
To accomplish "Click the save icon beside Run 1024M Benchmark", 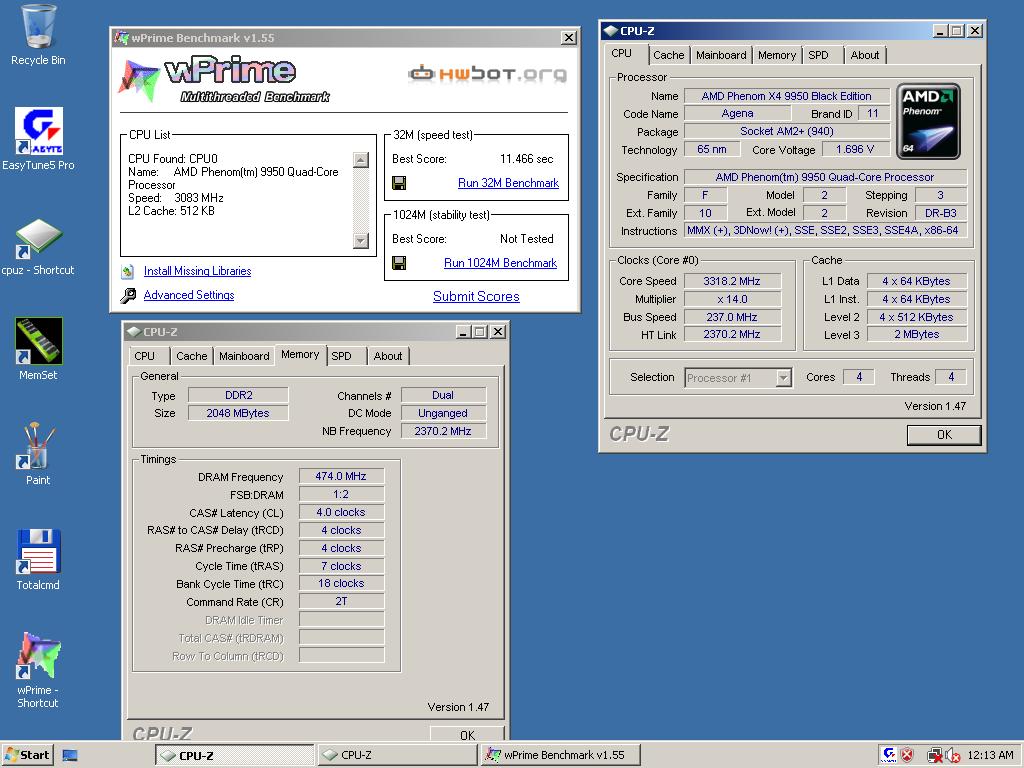I will 399,263.
